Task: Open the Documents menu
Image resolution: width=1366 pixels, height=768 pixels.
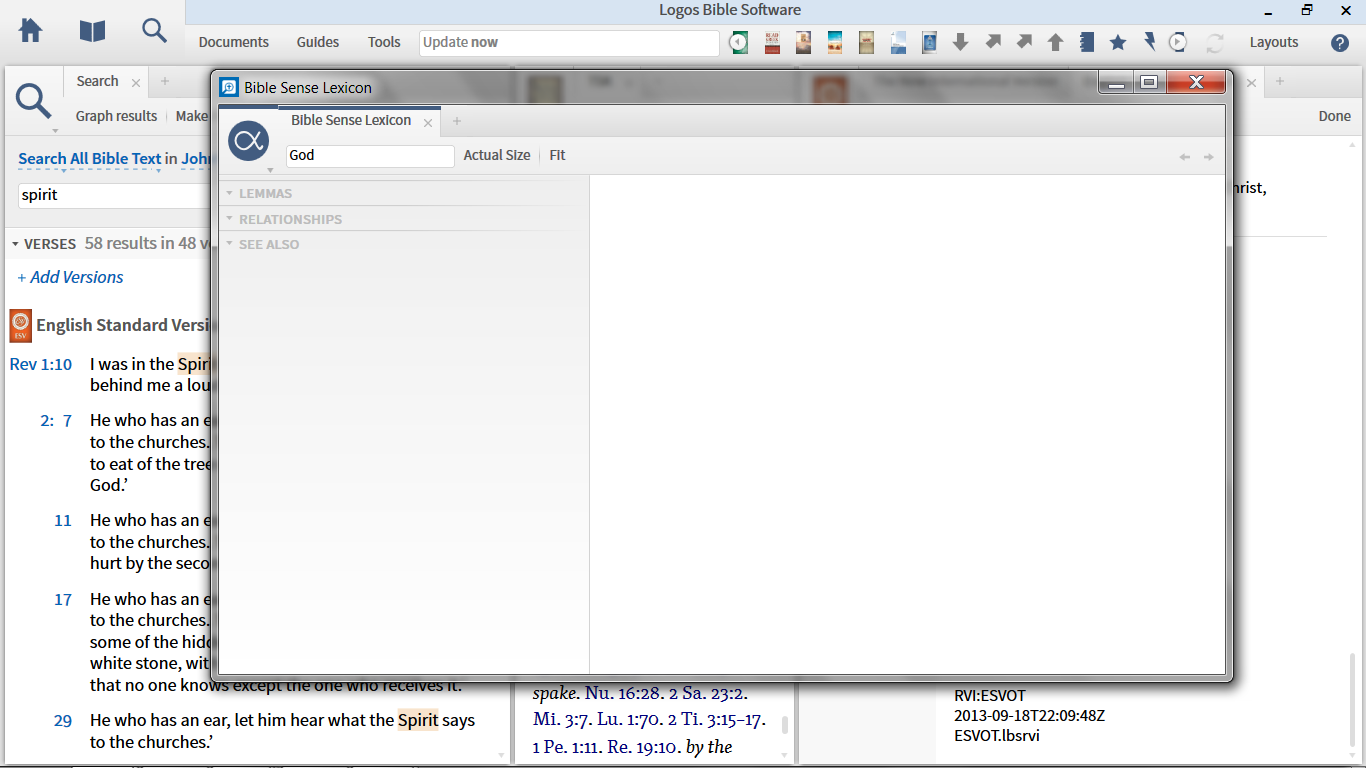Action: (234, 42)
